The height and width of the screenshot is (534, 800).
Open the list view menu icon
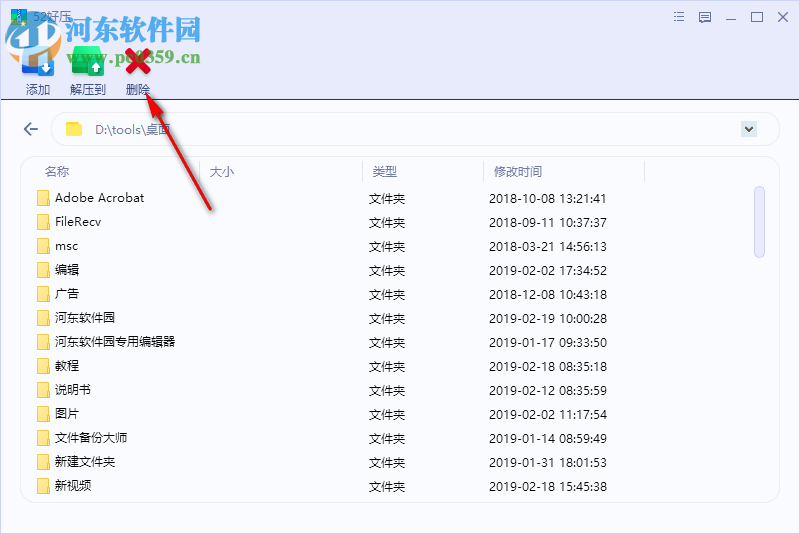pyautogui.click(x=679, y=17)
